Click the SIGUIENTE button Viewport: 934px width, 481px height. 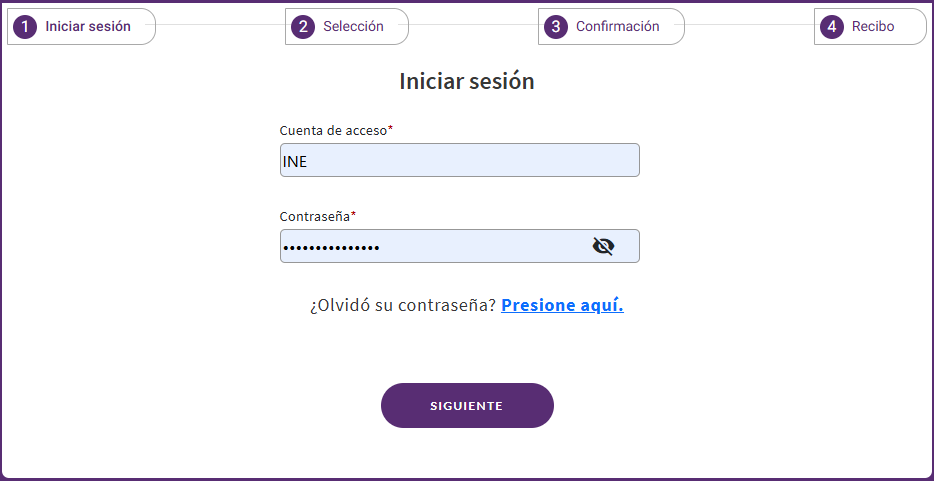coord(467,405)
